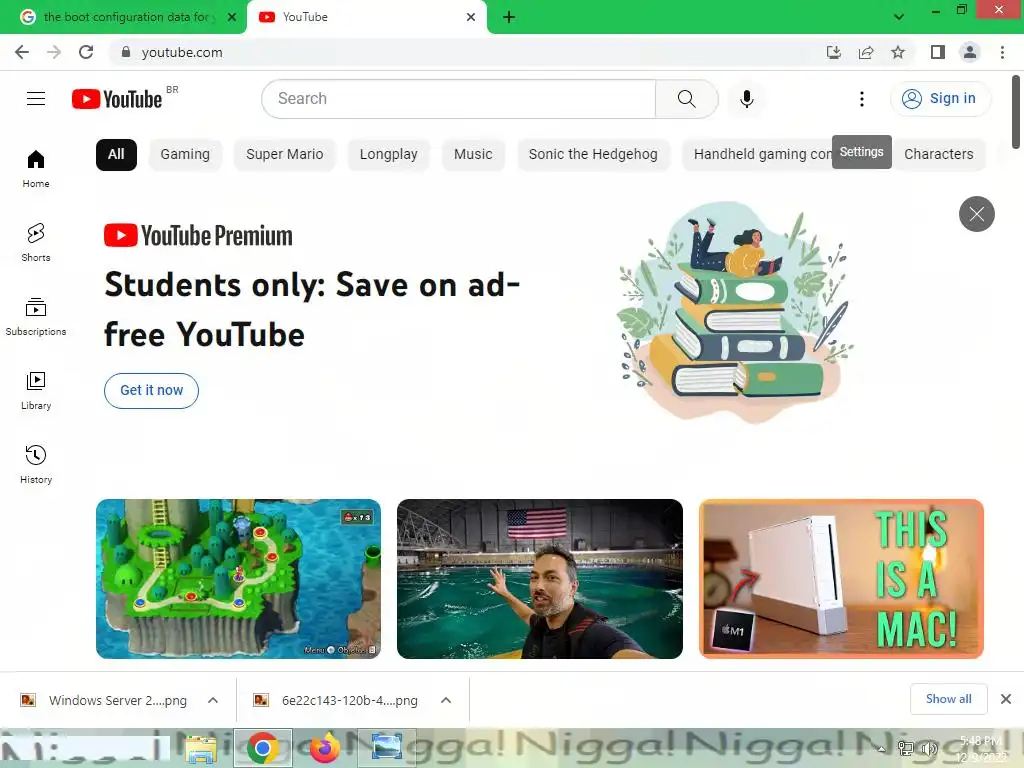Close the Google search tab
This screenshot has width=1024, height=768.
coord(232,17)
